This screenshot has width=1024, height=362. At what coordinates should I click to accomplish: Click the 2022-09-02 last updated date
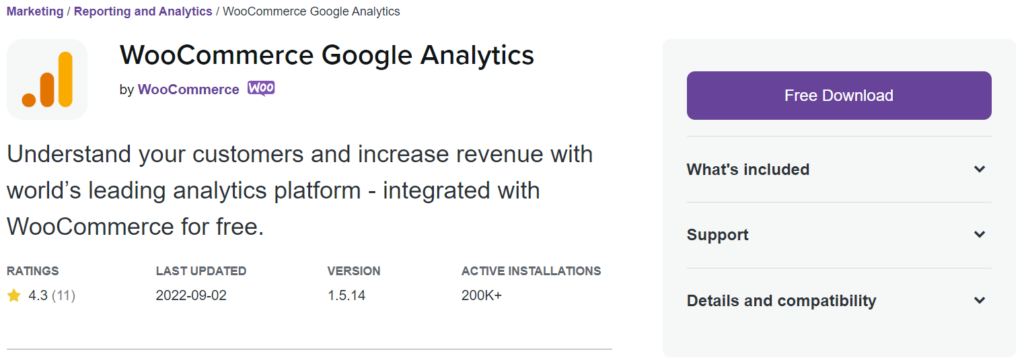[x=191, y=296]
